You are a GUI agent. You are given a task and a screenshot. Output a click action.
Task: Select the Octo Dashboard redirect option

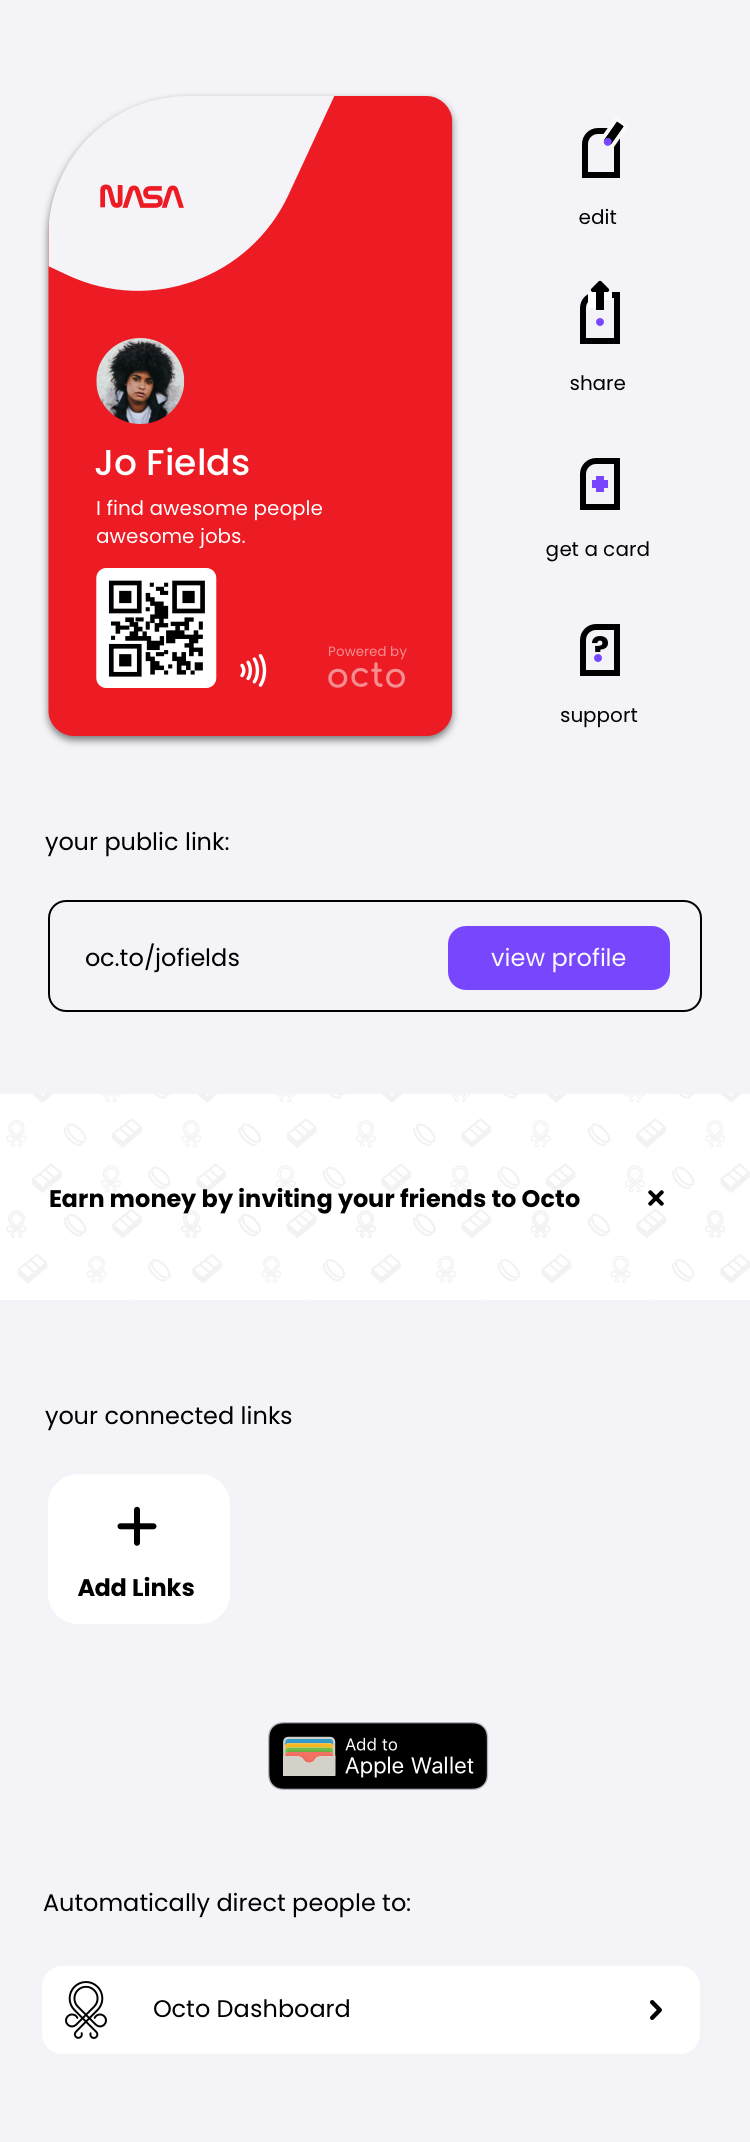tap(371, 2010)
